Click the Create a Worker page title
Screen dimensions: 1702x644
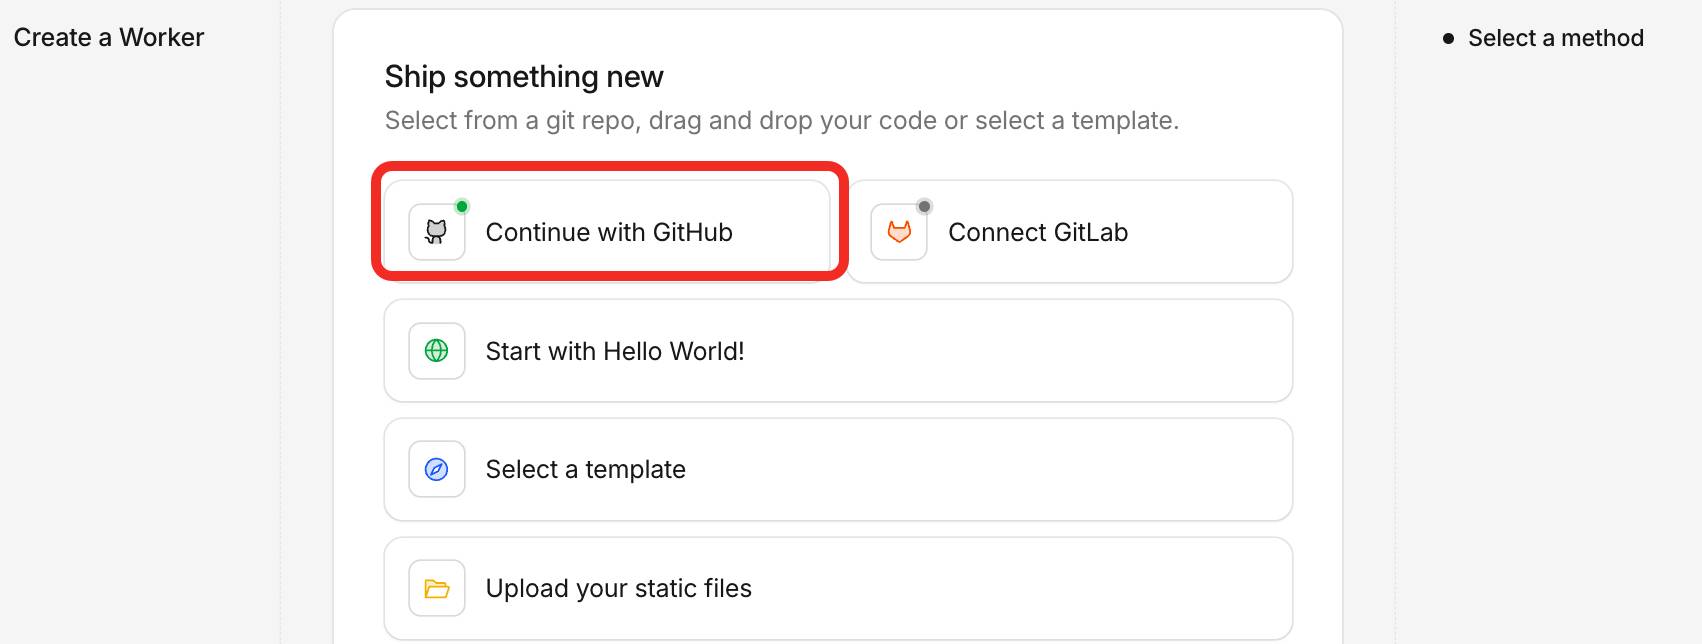(x=108, y=37)
